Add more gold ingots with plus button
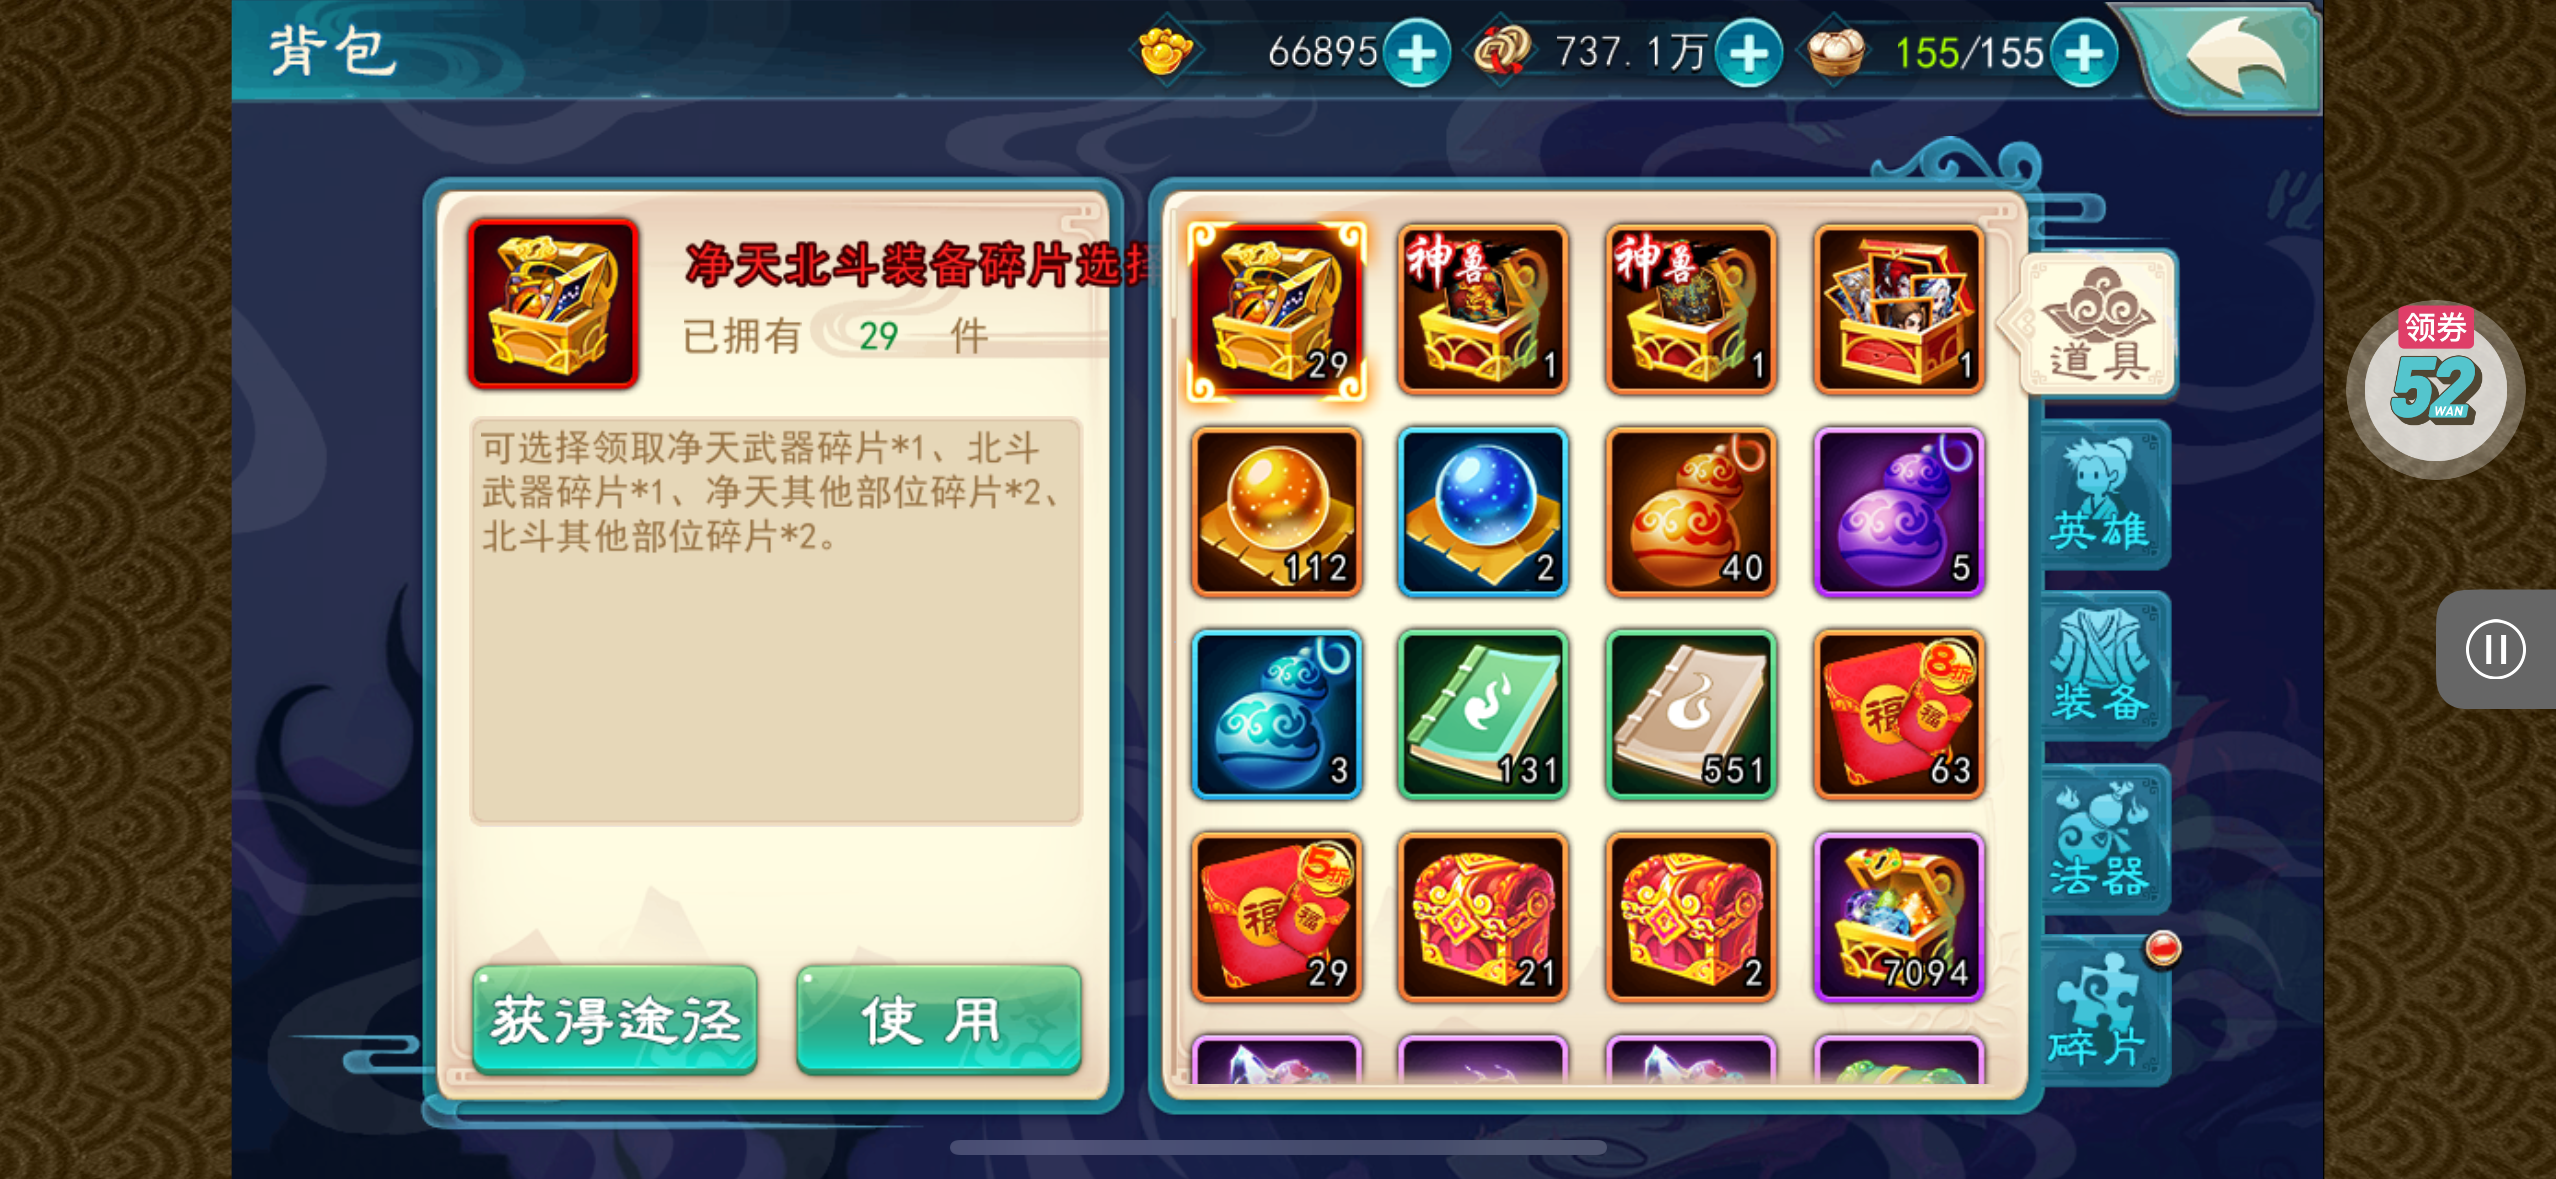 (x=1417, y=53)
